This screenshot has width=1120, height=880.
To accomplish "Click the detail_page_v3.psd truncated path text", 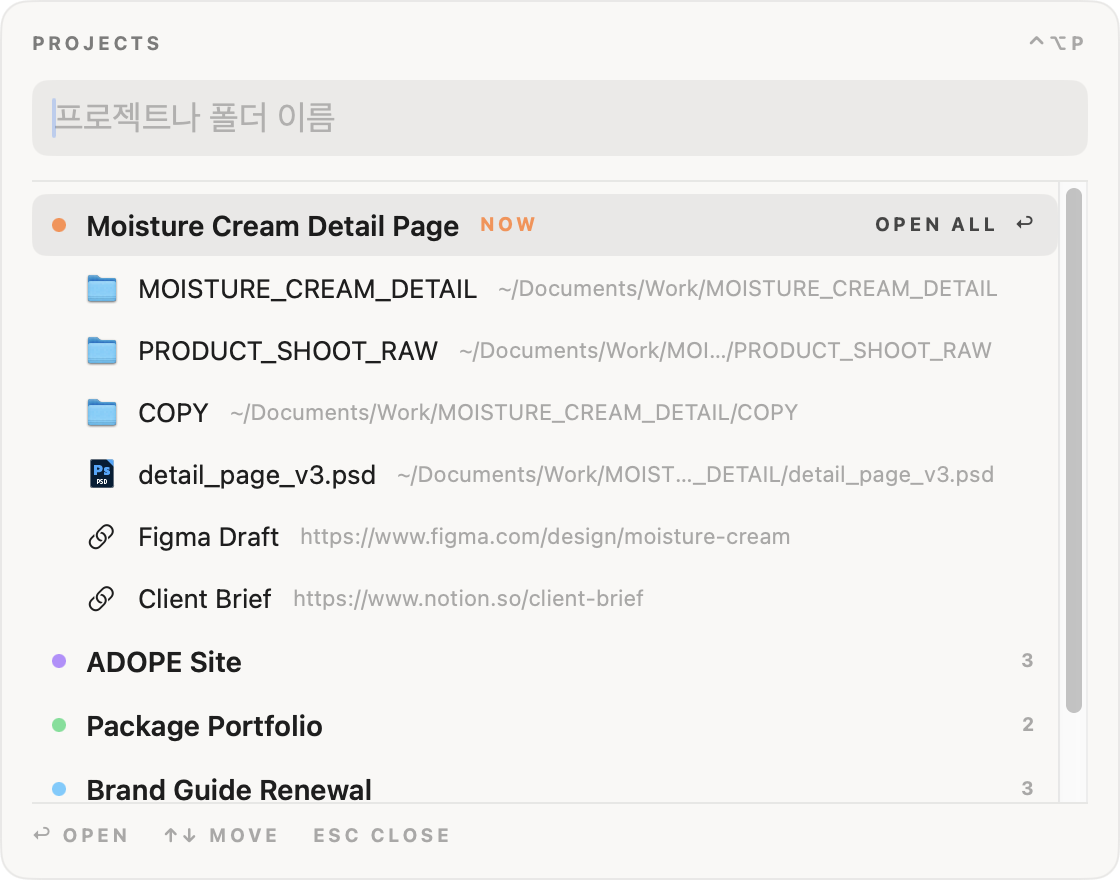I will click(x=695, y=475).
